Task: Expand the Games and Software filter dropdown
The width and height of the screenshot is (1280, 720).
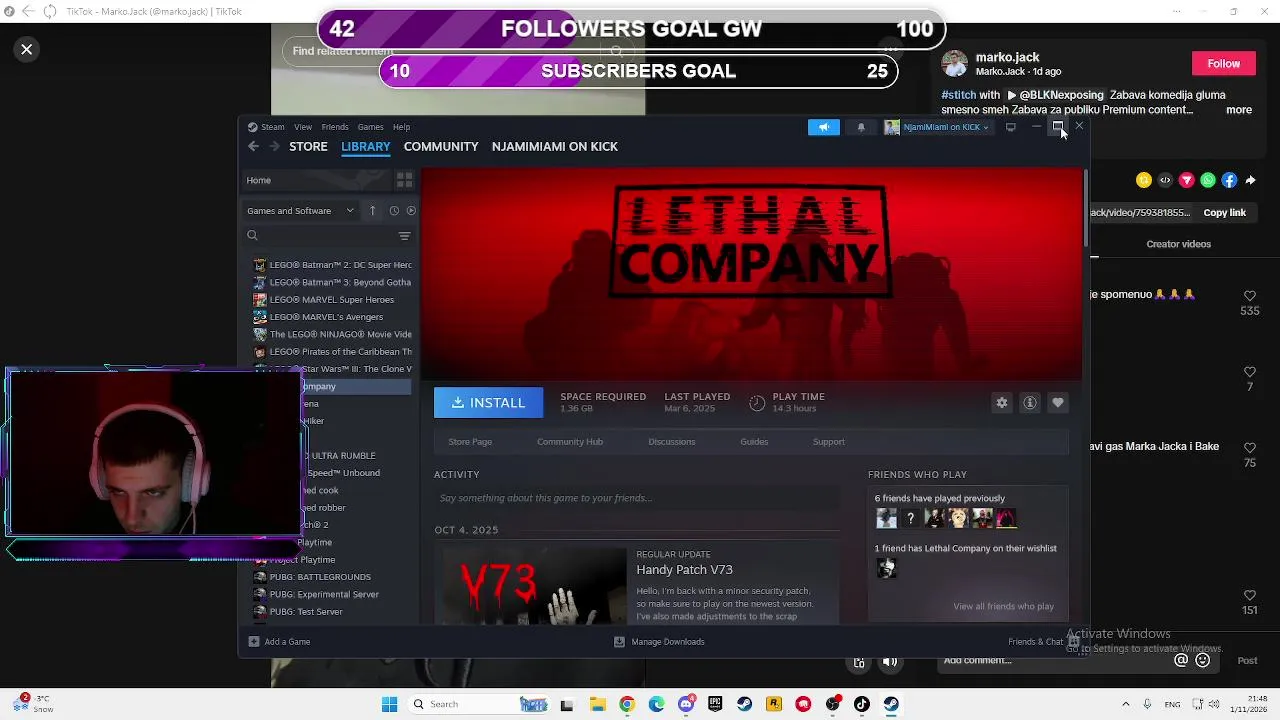Action: pos(300,211)
